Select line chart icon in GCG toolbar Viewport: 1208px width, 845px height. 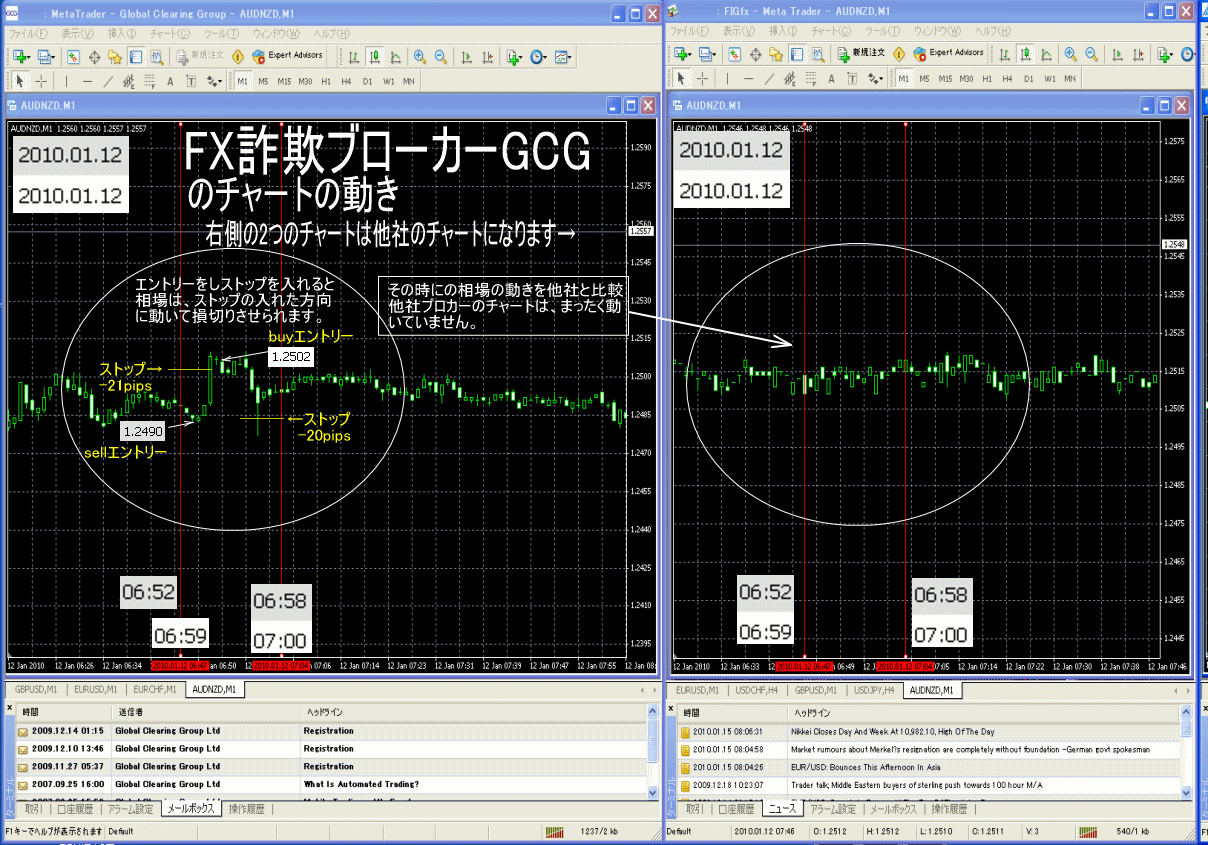(396, 57)
